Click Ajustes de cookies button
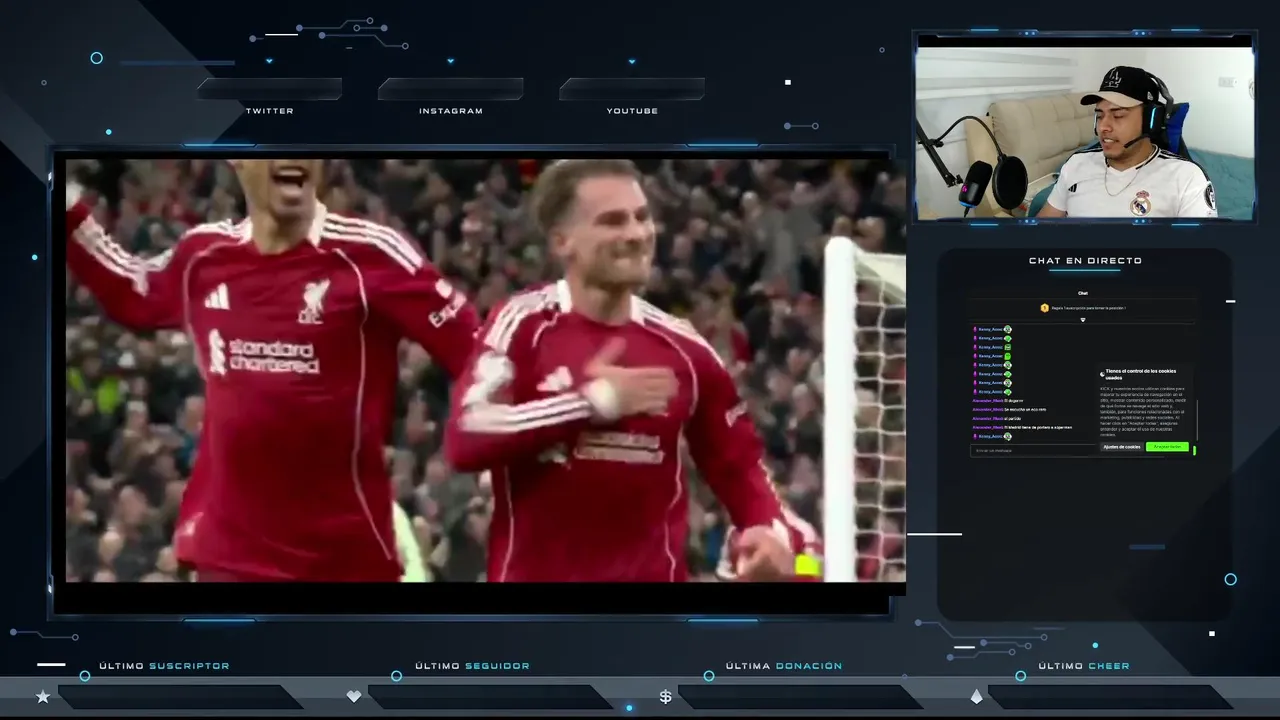 [x=1122, y=447]
